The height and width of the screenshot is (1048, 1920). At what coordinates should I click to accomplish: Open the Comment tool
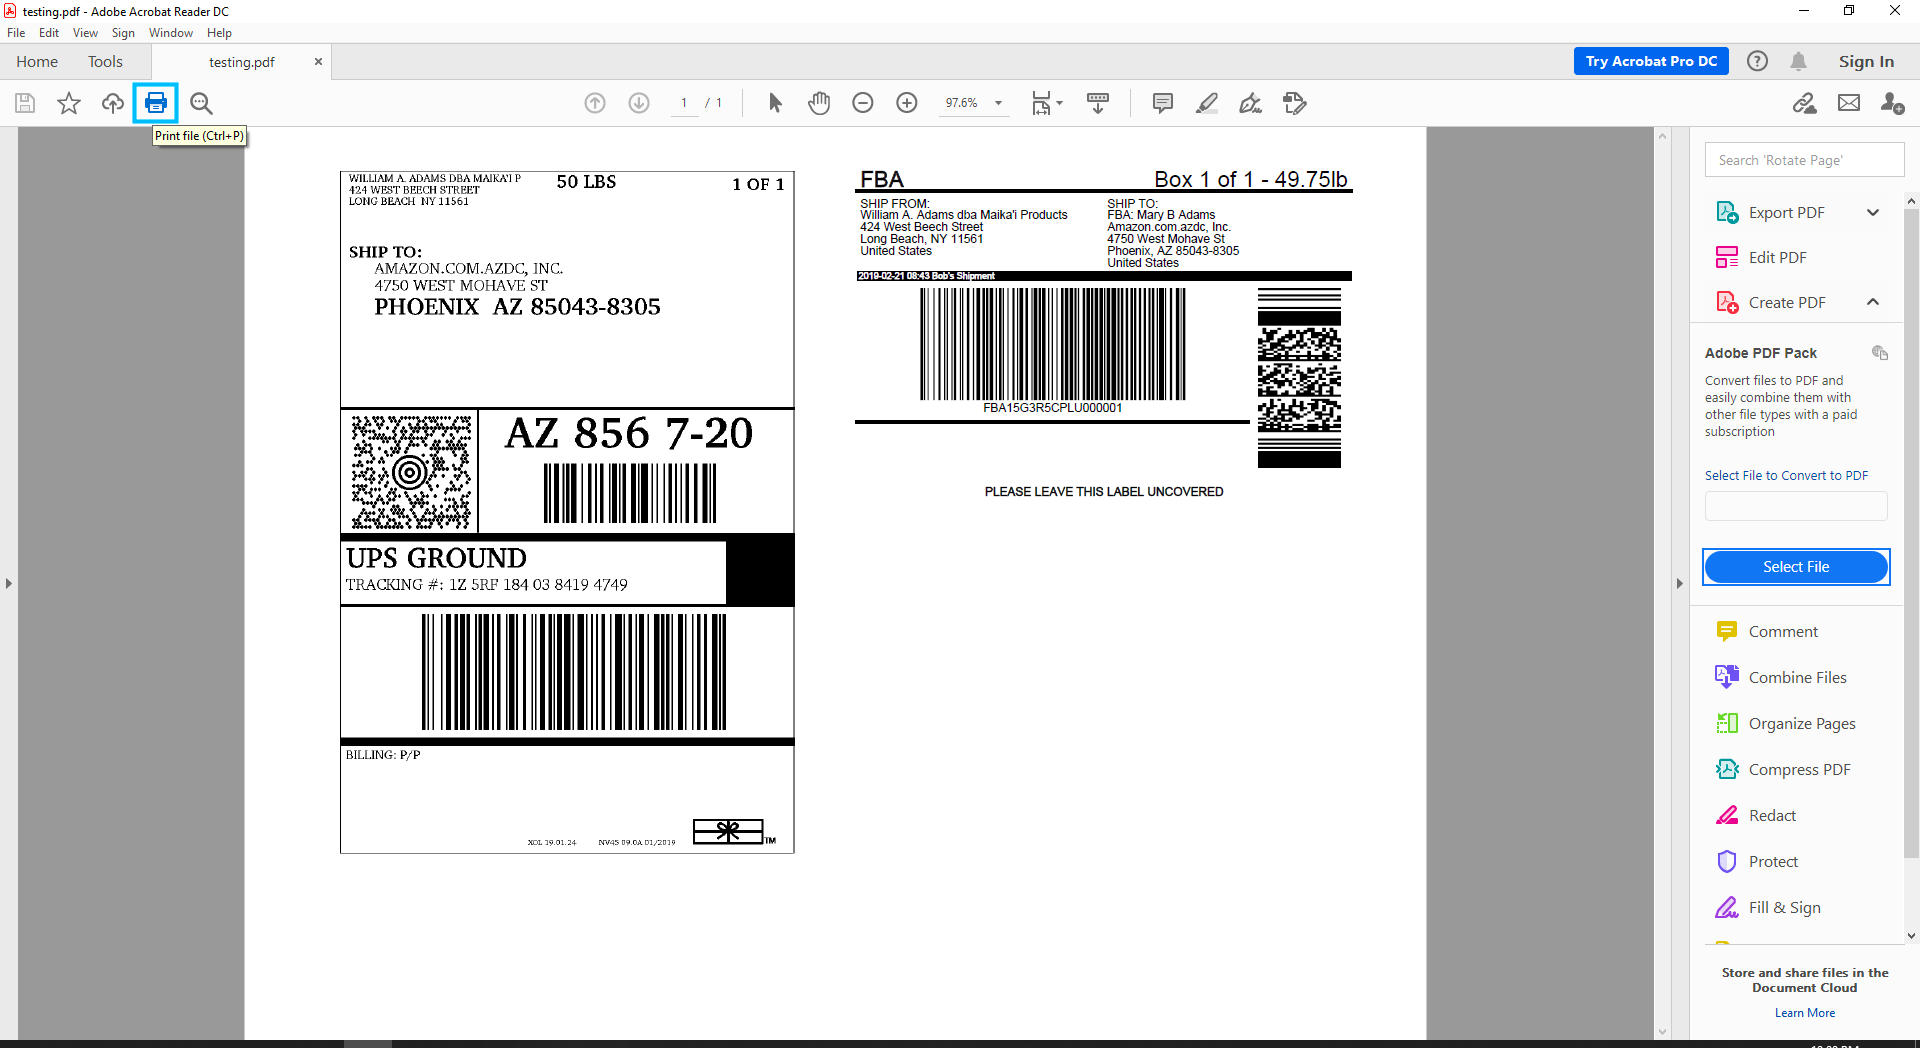(1783, 631)
